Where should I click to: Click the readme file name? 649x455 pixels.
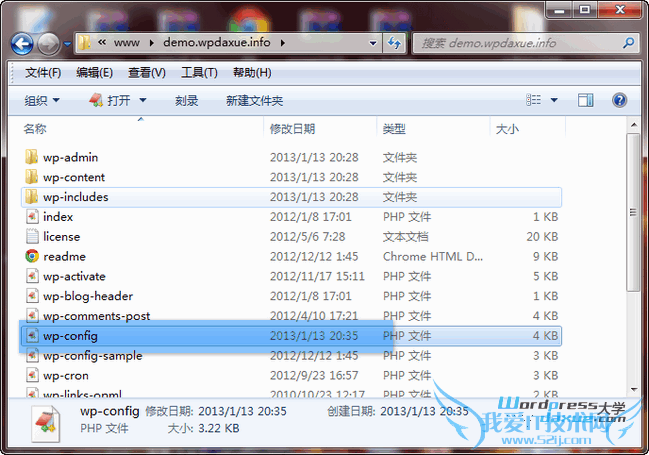tap(65, 257)
